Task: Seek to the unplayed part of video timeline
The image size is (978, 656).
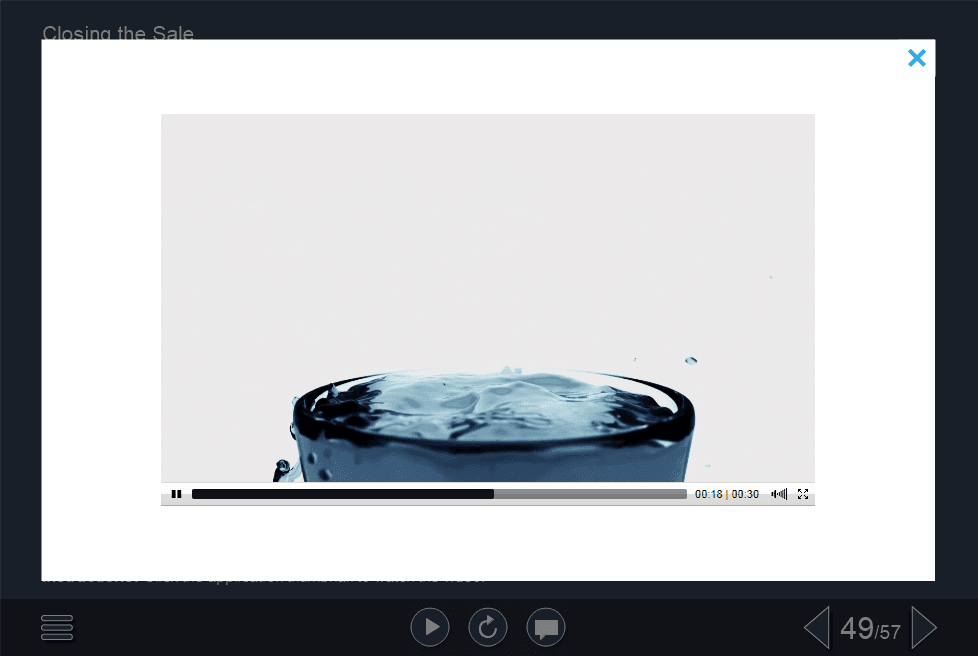Action: pyautogui.click(x=590, y=494)
